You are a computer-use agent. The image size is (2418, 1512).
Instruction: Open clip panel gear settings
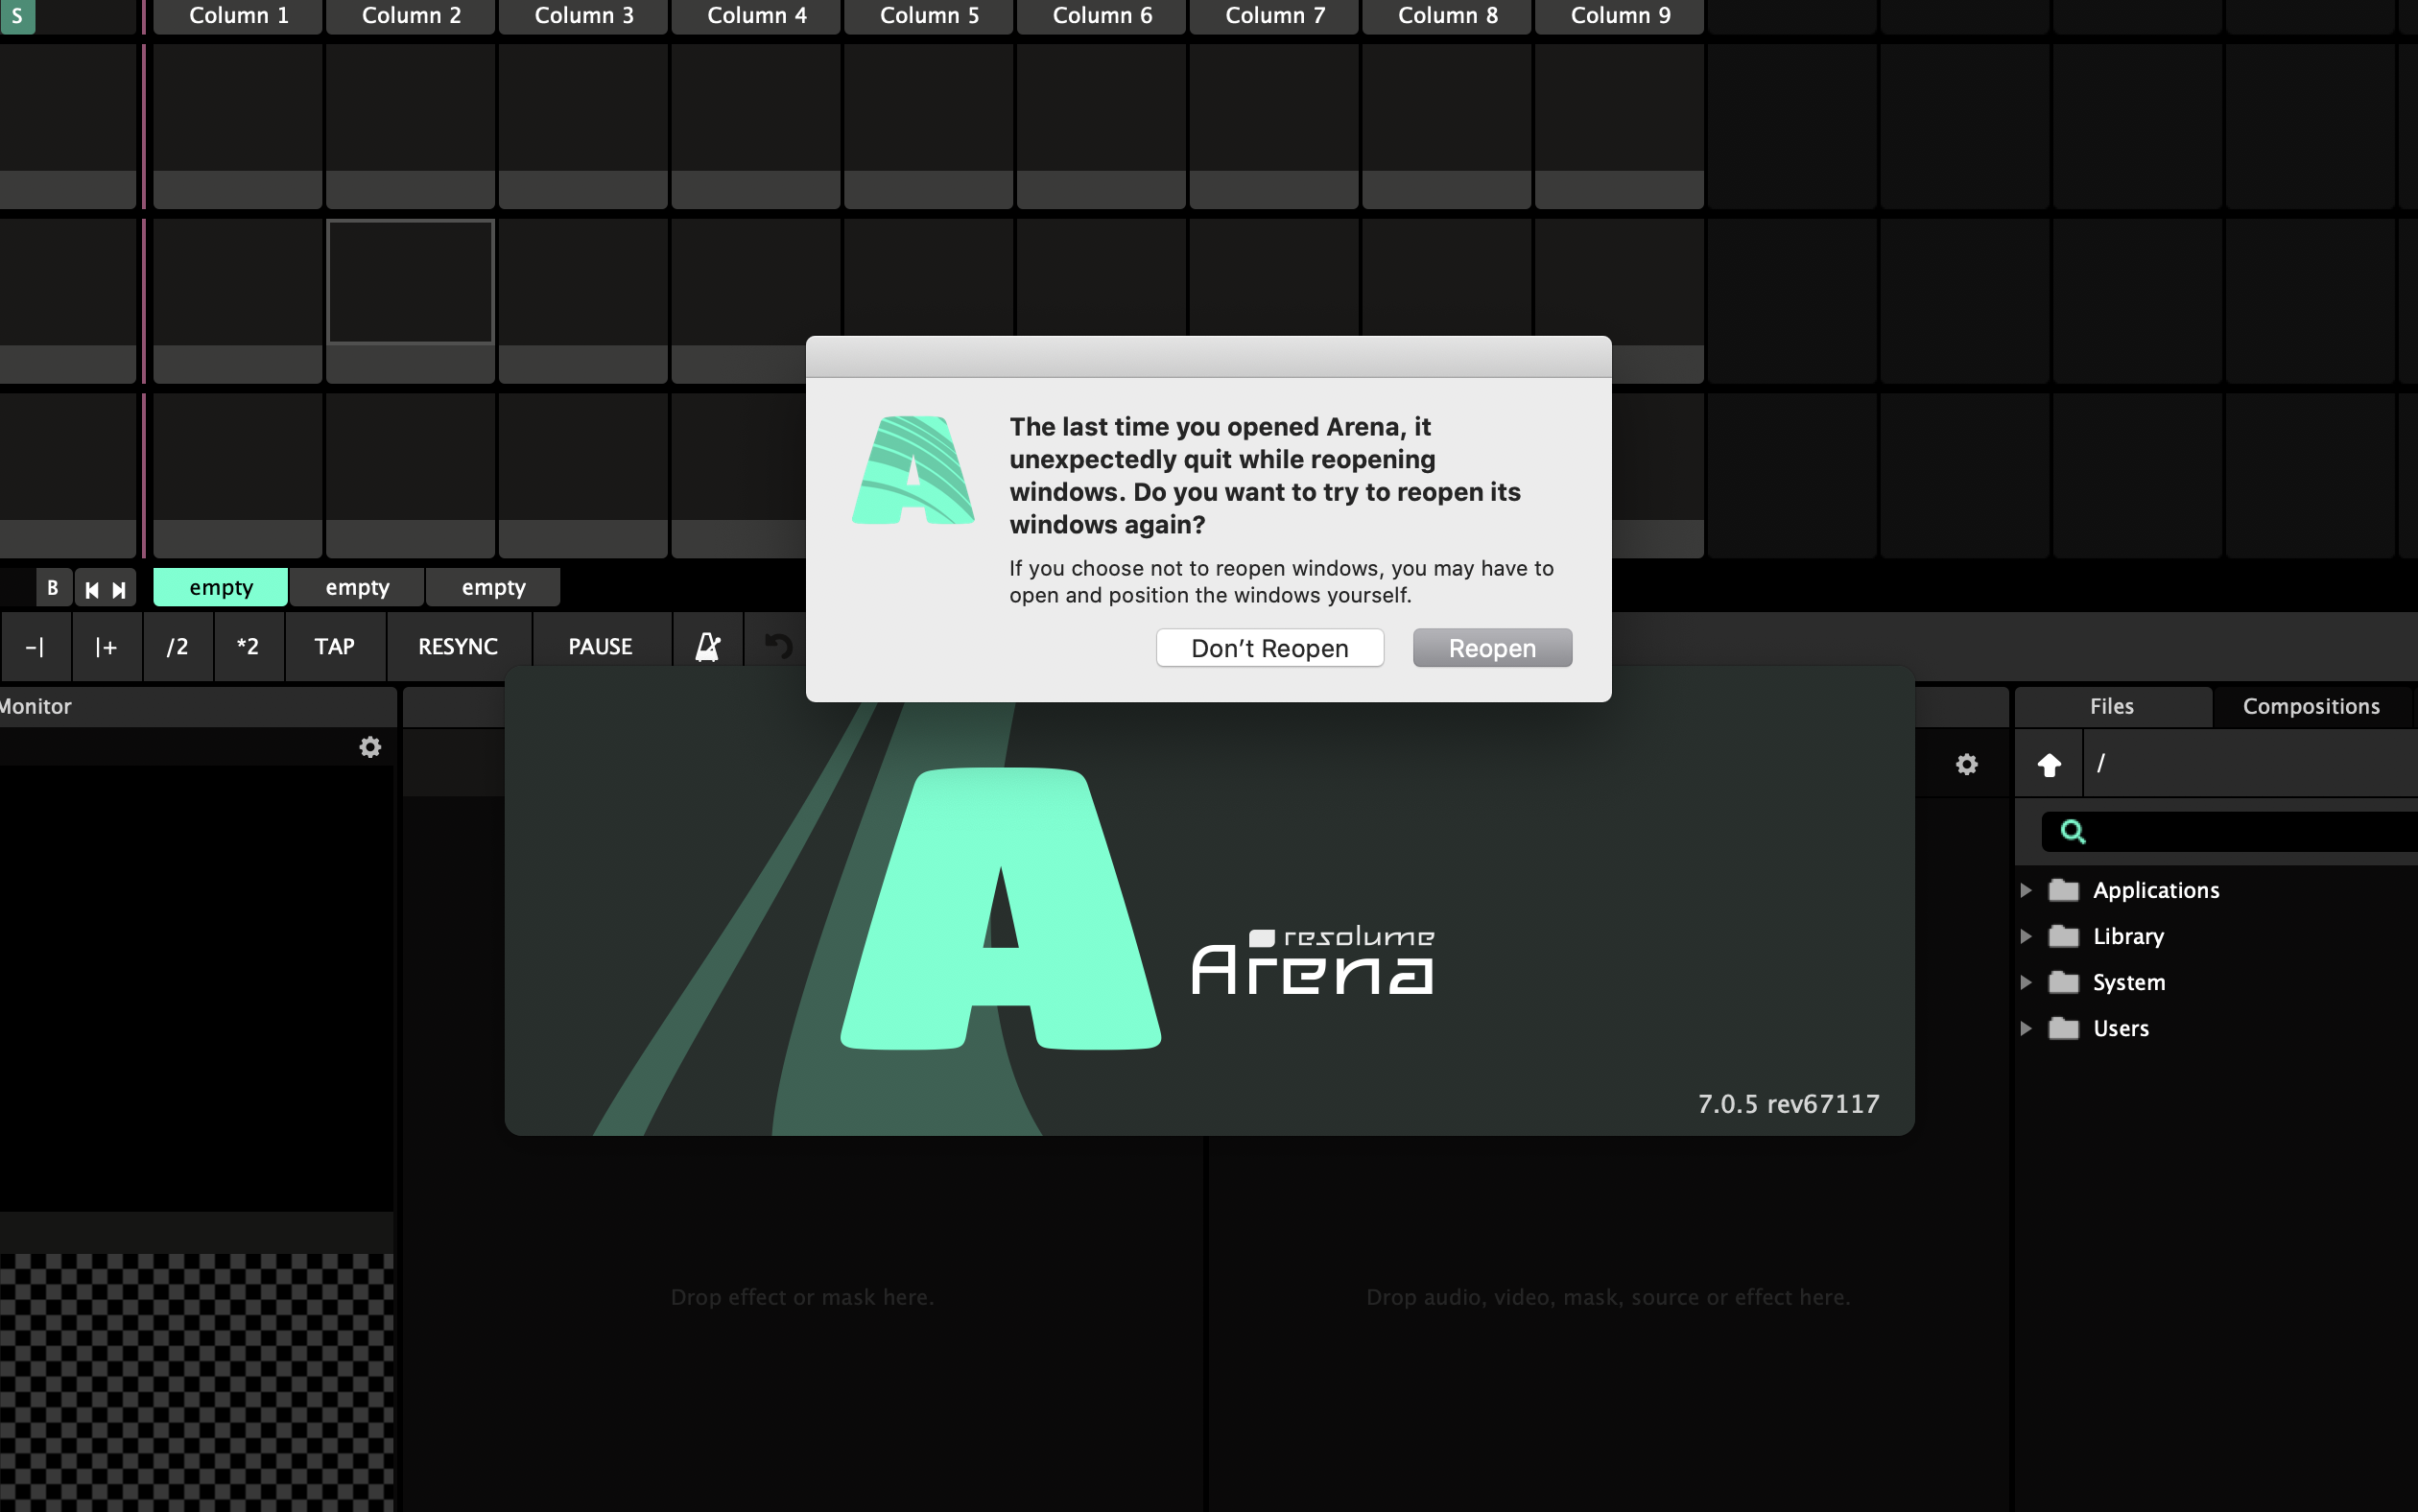pyautogui.click(x=1966, y=764)
